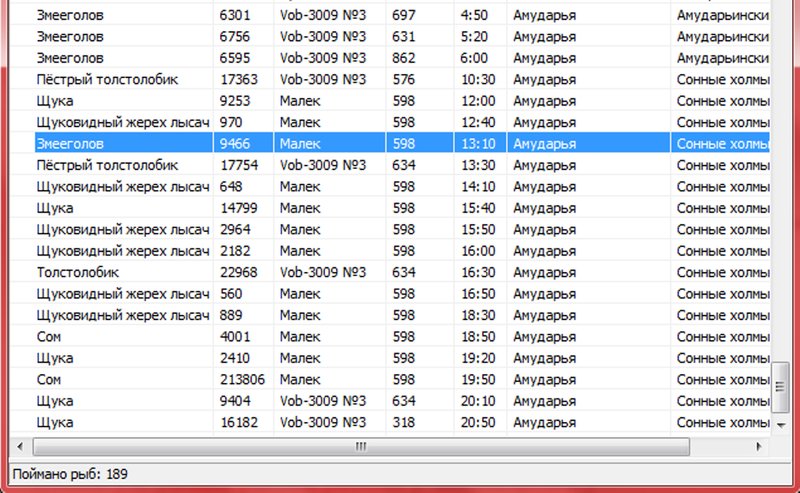
Task: Click the weight cell 6756
Action: click(235, 37)
